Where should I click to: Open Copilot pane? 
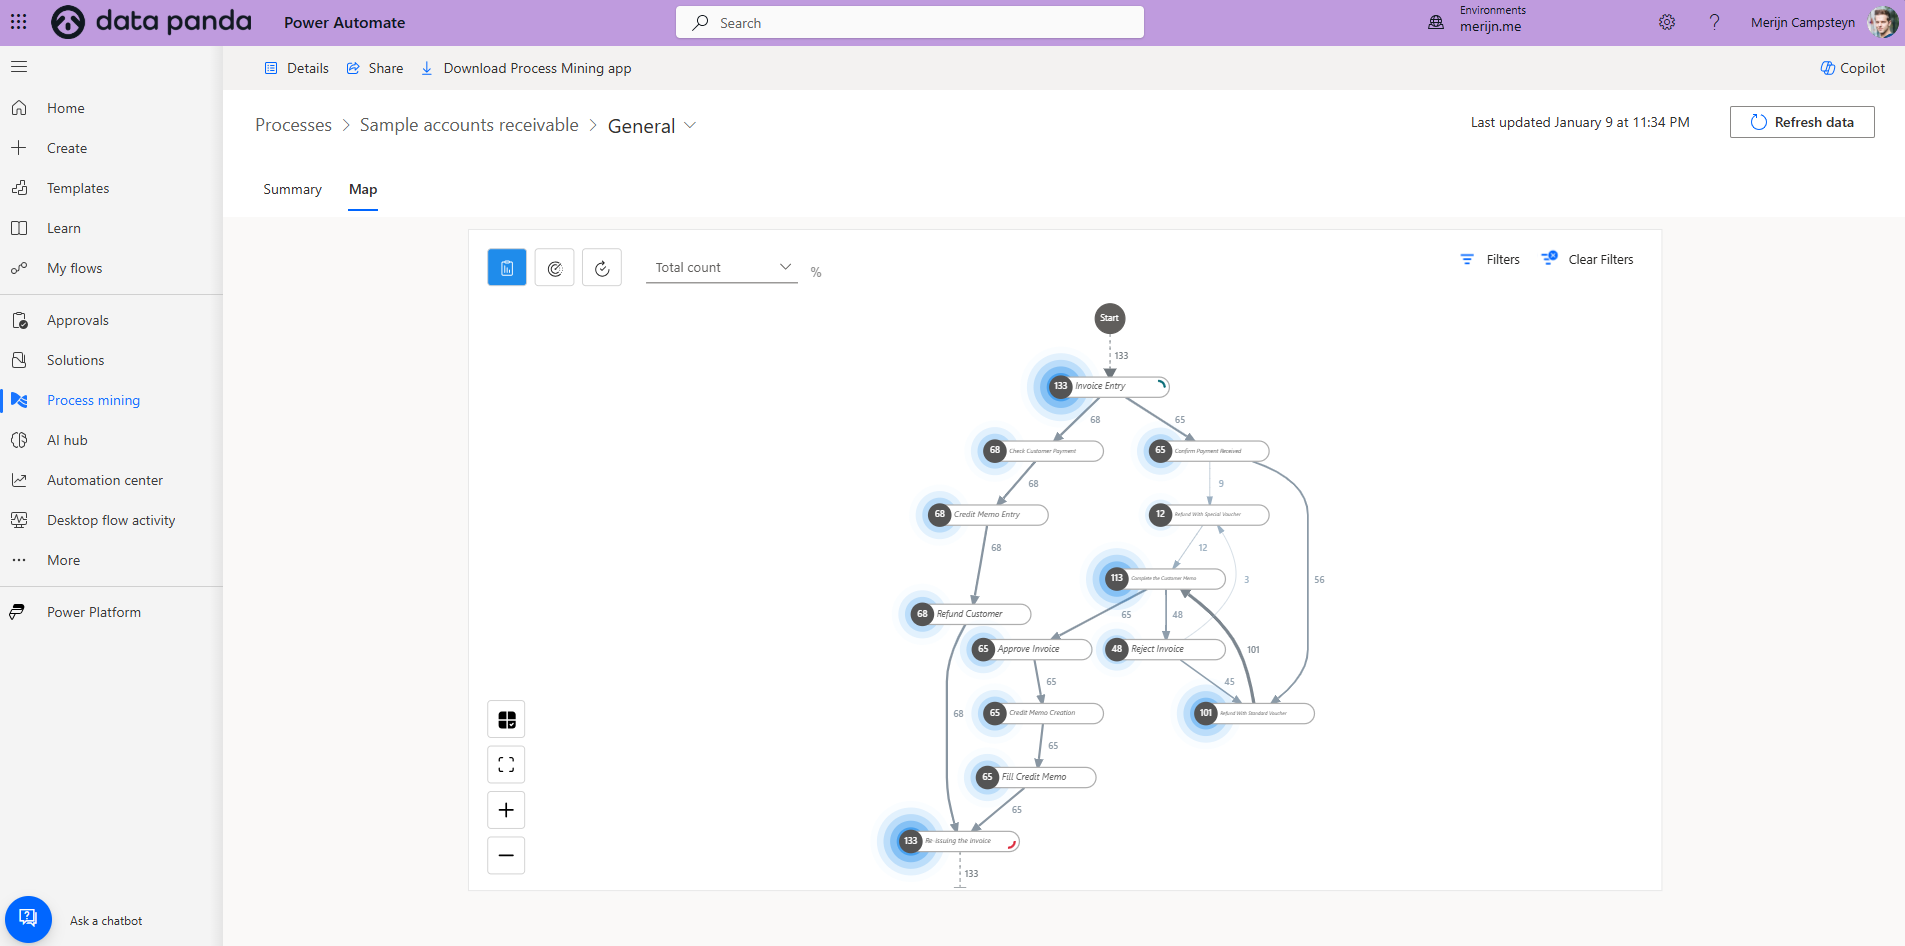tap(1852, 68)
